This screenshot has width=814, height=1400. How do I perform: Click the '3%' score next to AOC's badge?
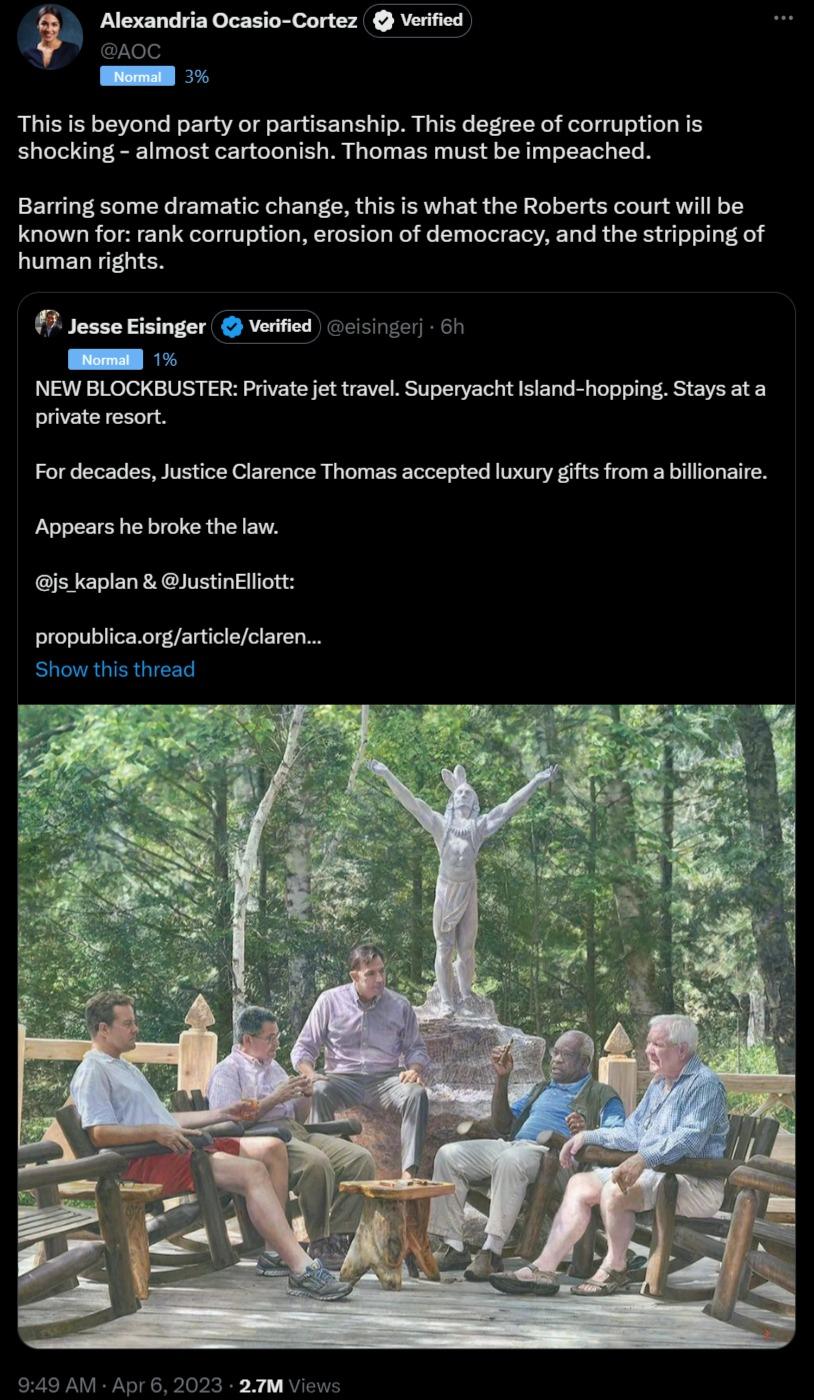click(195, 76)
